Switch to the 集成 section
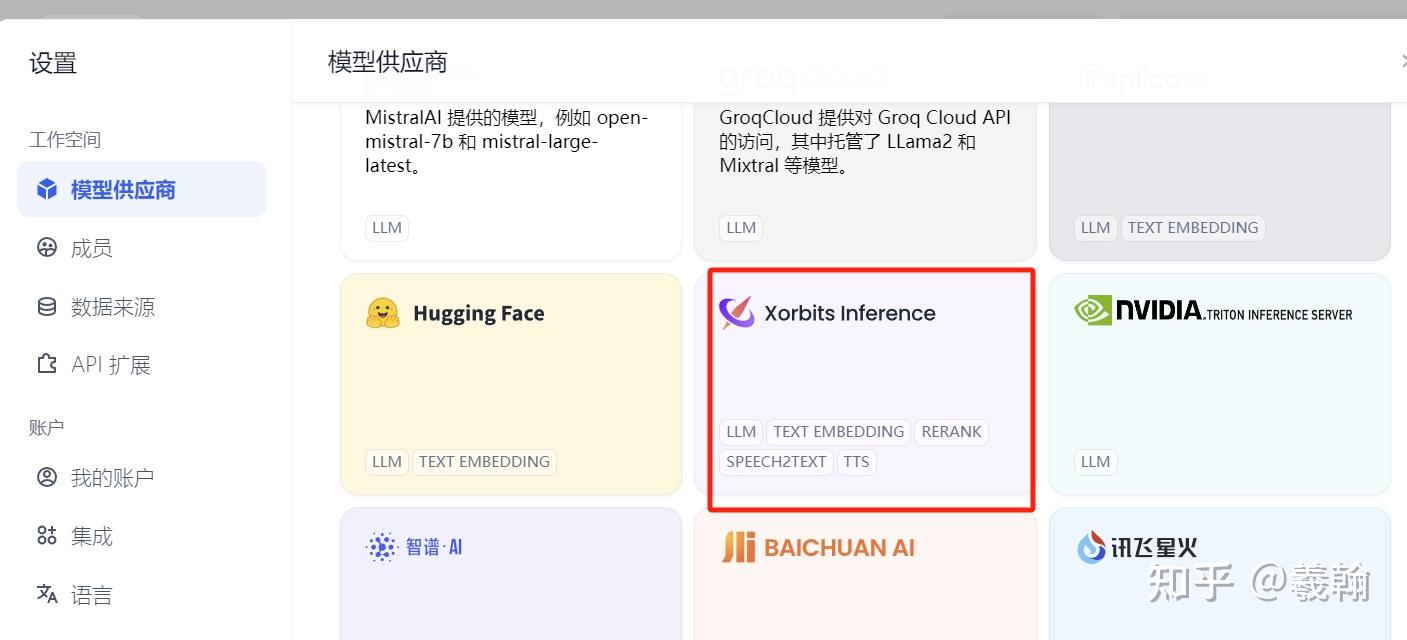 pyautogui.click(x=47, y=535)
